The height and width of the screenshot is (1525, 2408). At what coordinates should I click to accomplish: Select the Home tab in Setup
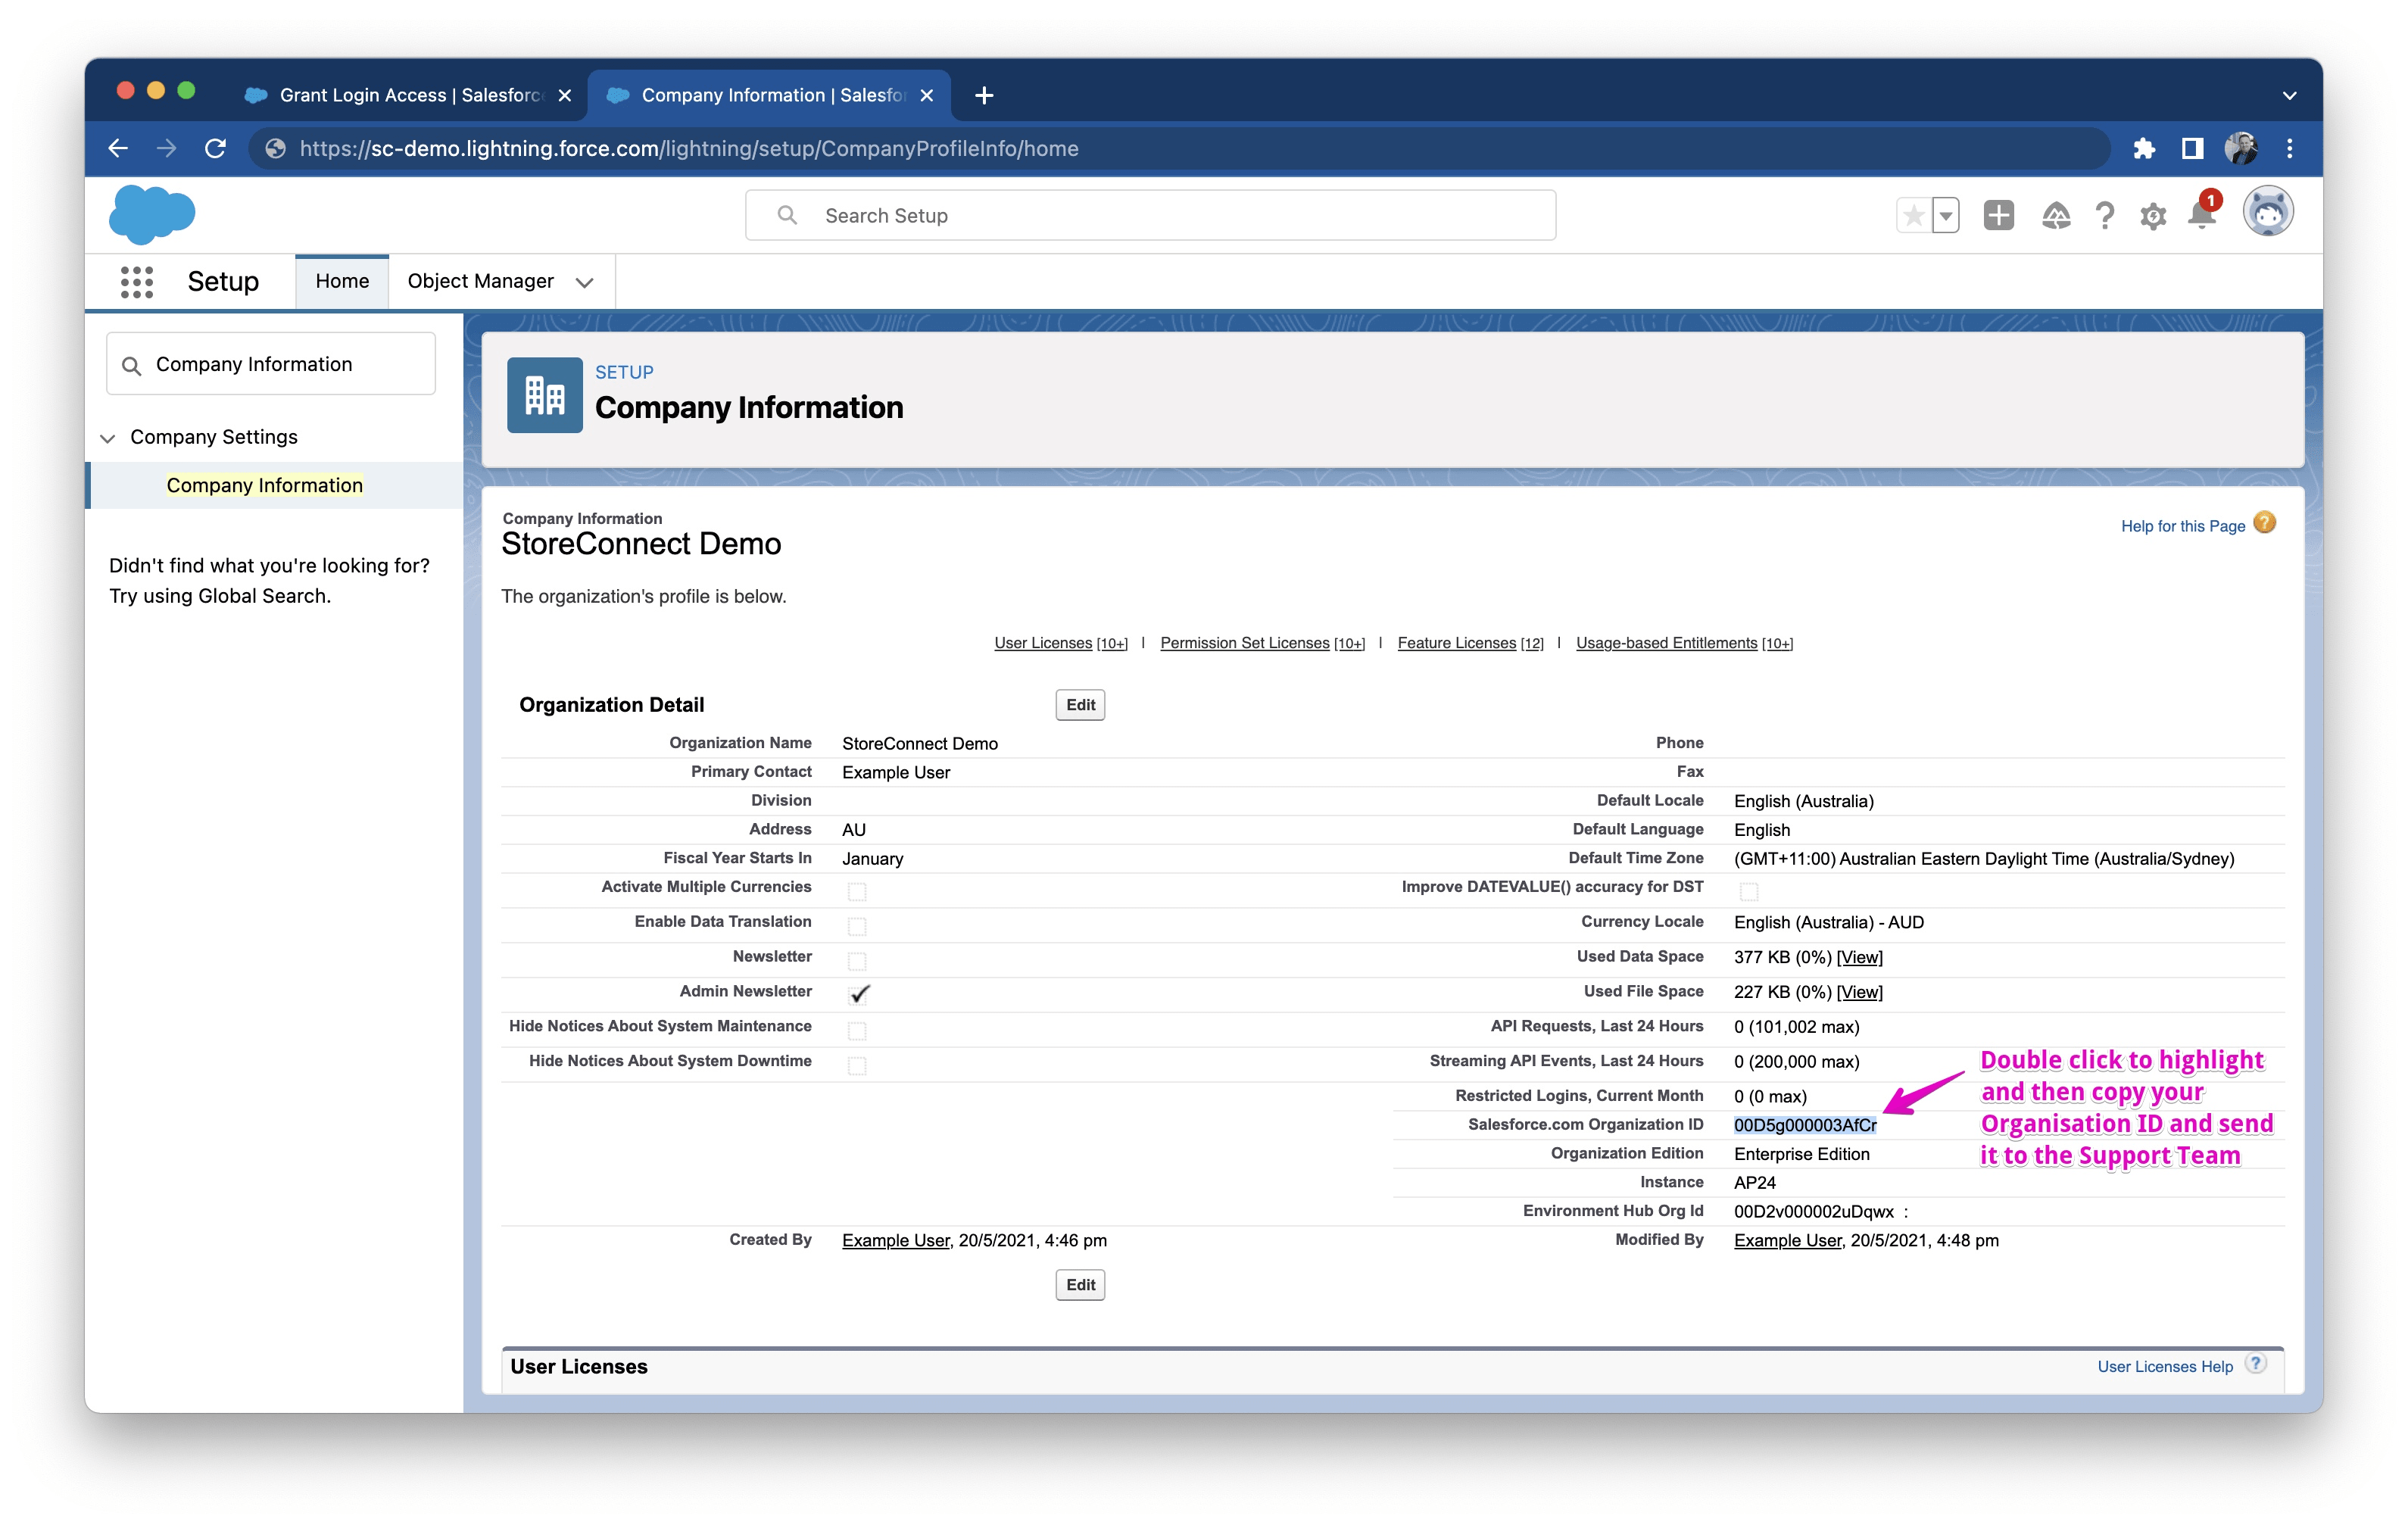click(341, 281)
